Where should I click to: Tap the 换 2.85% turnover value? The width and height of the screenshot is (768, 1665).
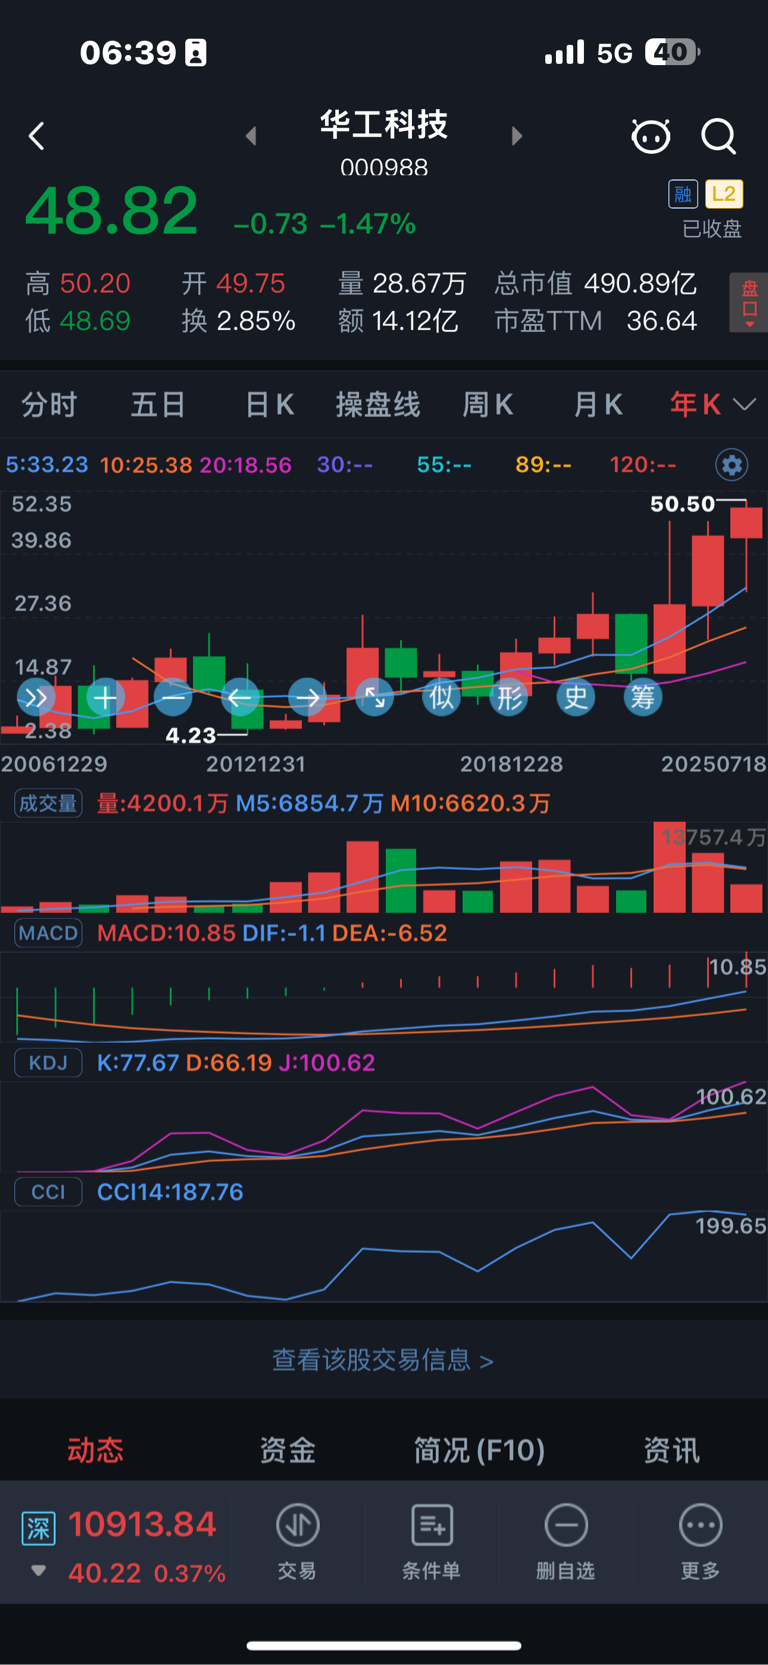pyautogui.click(x=238, y=321)
